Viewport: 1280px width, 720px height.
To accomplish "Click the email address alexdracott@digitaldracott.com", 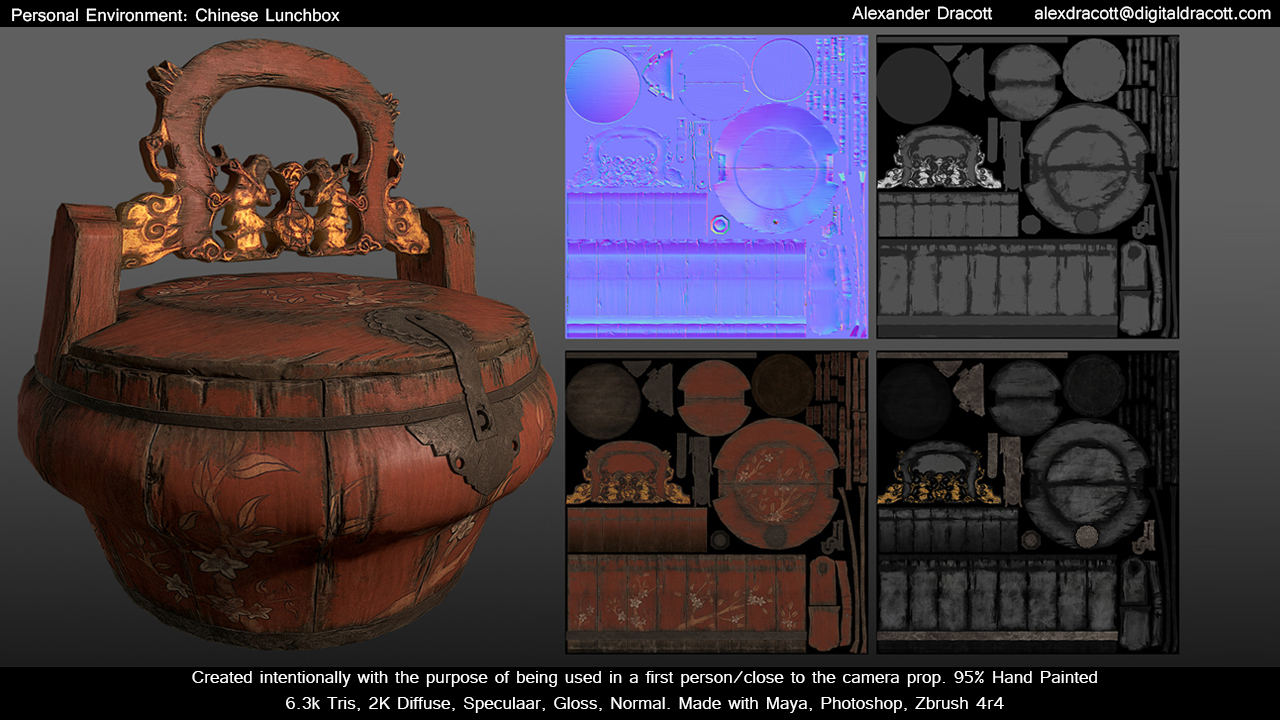I will (1152, 14).
